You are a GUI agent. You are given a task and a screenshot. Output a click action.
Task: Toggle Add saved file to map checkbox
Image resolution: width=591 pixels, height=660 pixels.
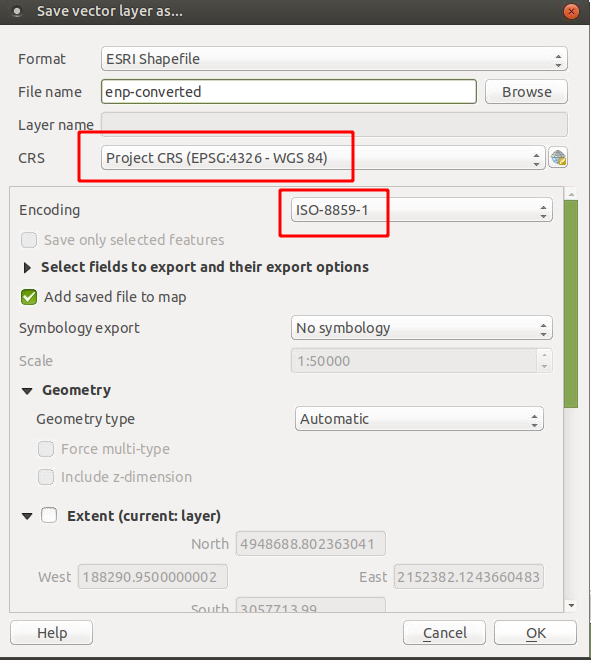coord(29,297)
